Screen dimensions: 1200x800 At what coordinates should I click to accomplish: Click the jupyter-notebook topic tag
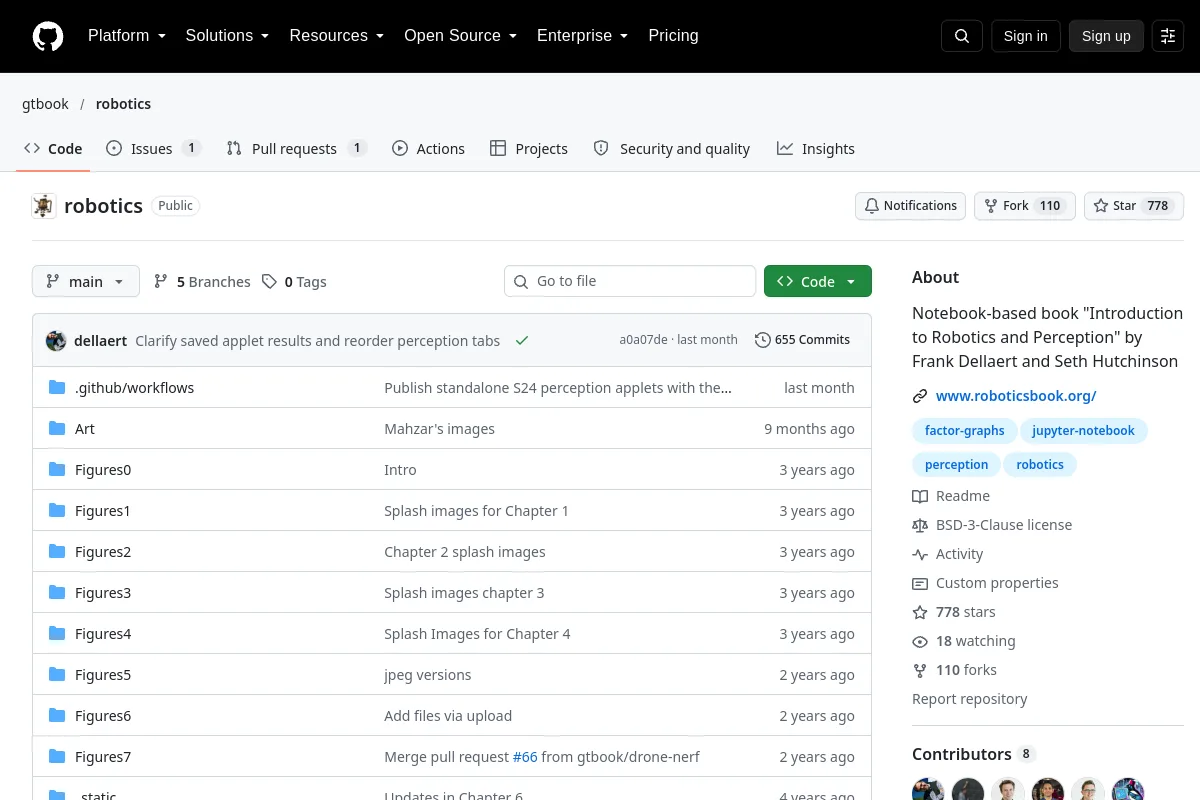click(x=1083, y=431)
